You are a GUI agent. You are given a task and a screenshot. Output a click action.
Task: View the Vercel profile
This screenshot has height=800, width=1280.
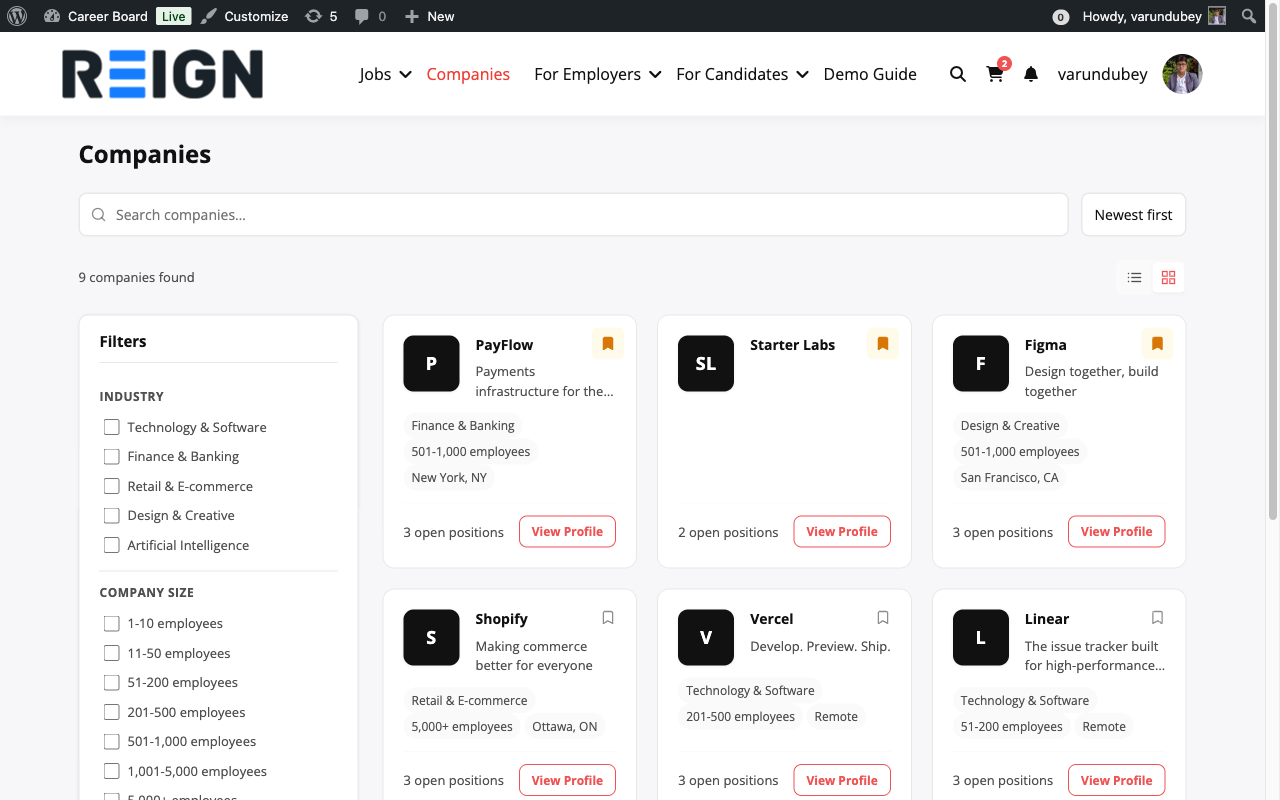[842, 781]
